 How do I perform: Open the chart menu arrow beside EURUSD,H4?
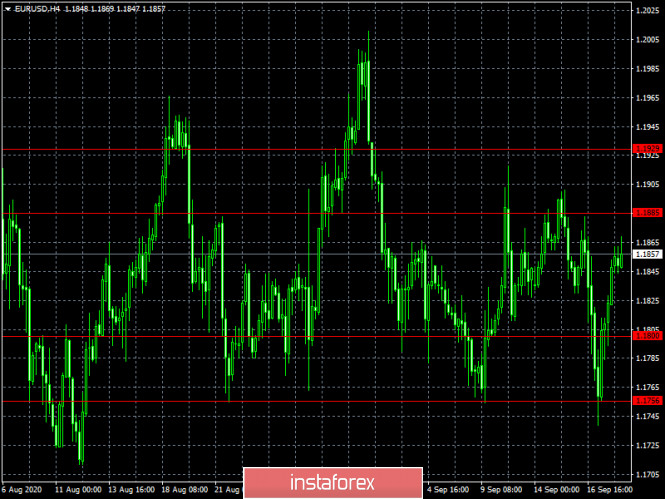(8, 9)
